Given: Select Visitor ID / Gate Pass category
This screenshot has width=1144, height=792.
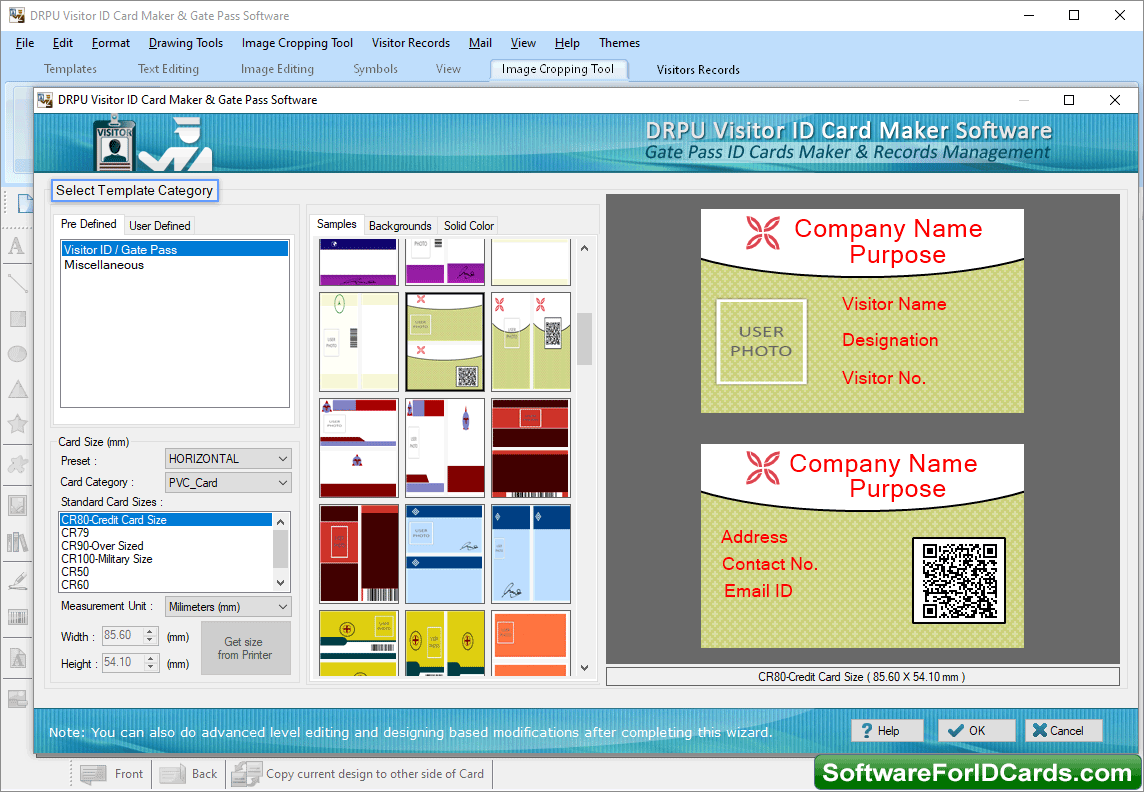Looking at the screenshot, I should [x=174, y=249].
